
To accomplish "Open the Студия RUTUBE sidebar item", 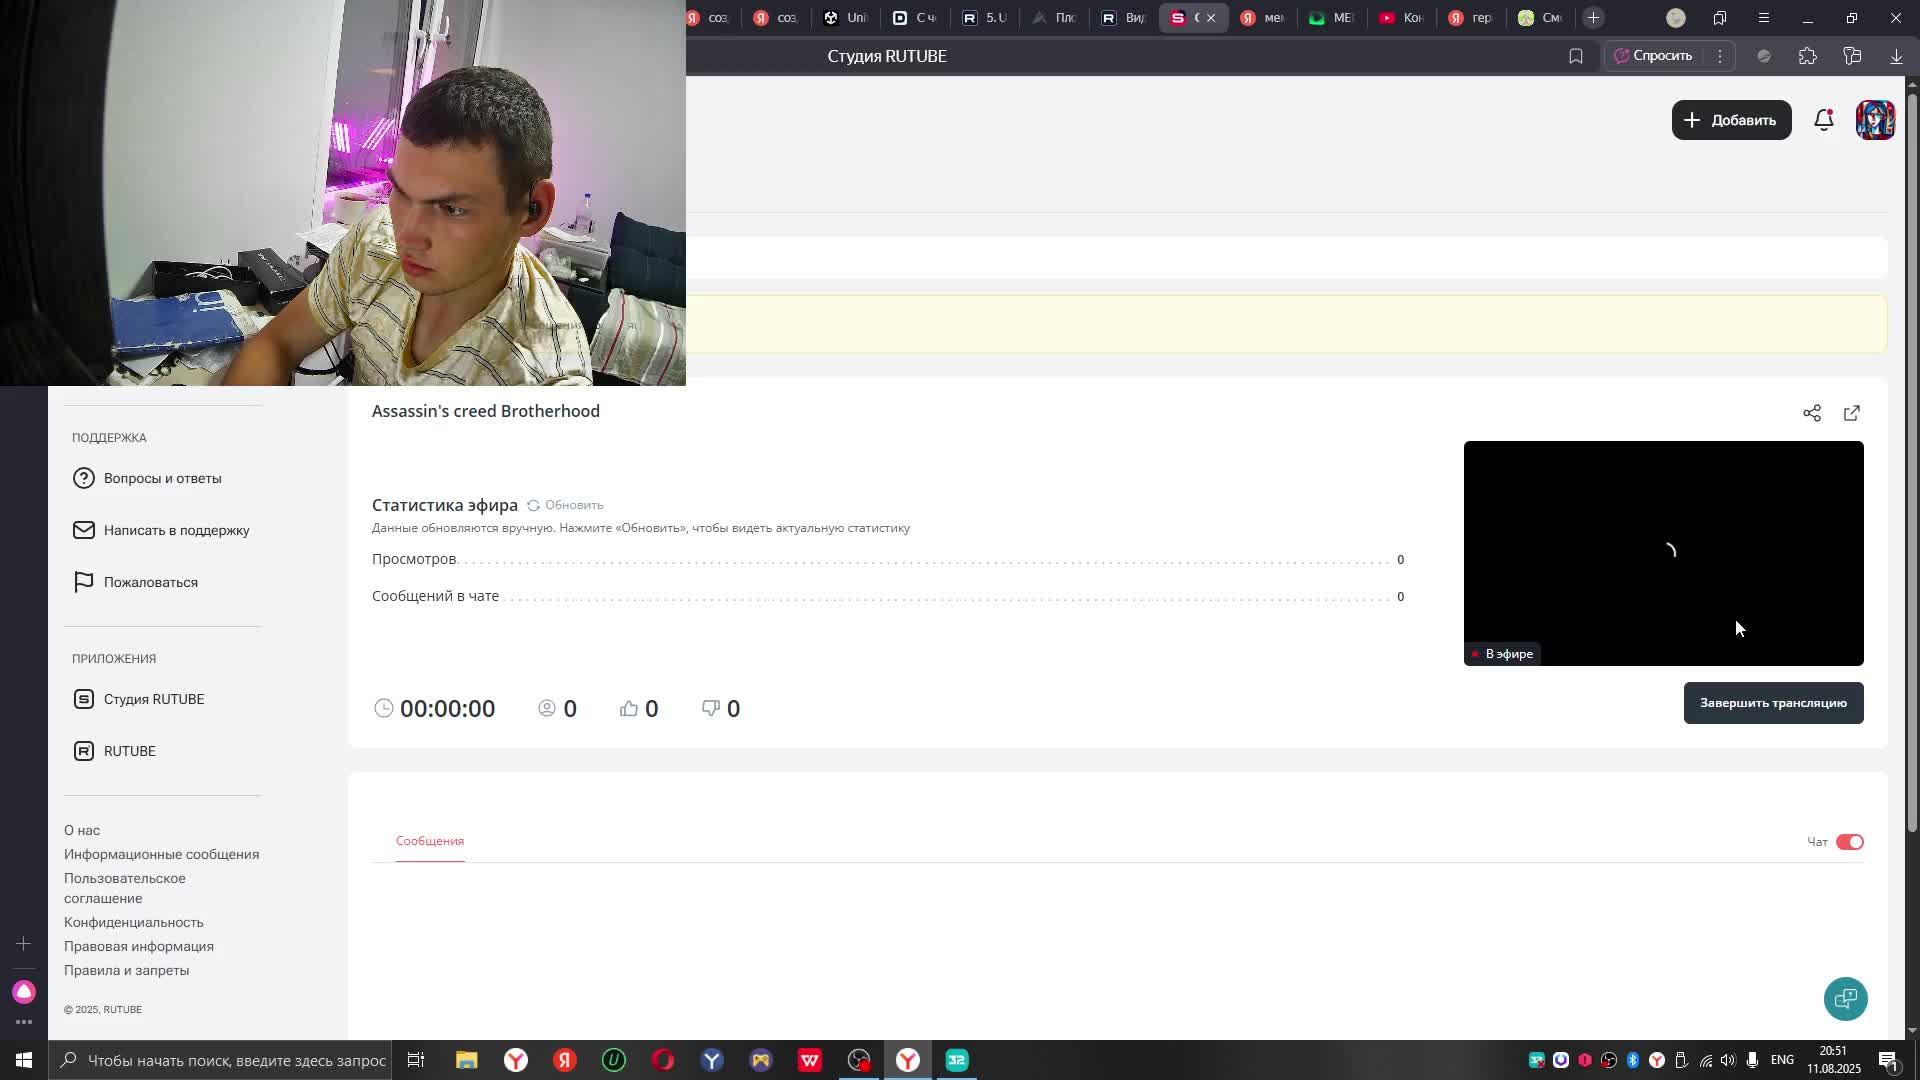I will pos(153,699).
